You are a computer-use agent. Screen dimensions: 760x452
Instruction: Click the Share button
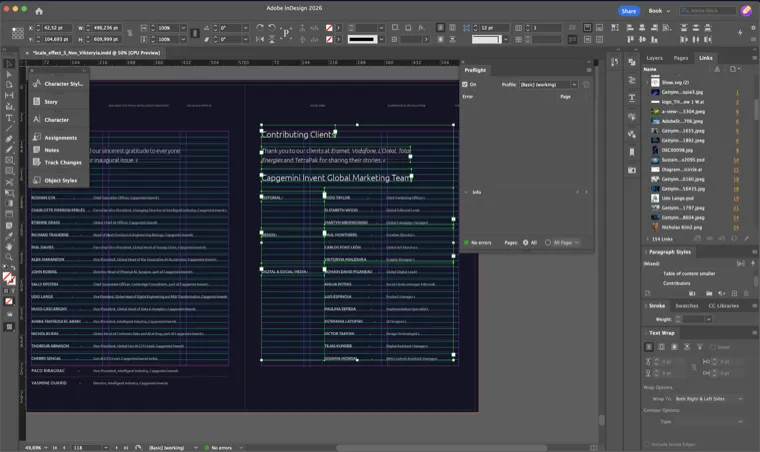point(629,11)
